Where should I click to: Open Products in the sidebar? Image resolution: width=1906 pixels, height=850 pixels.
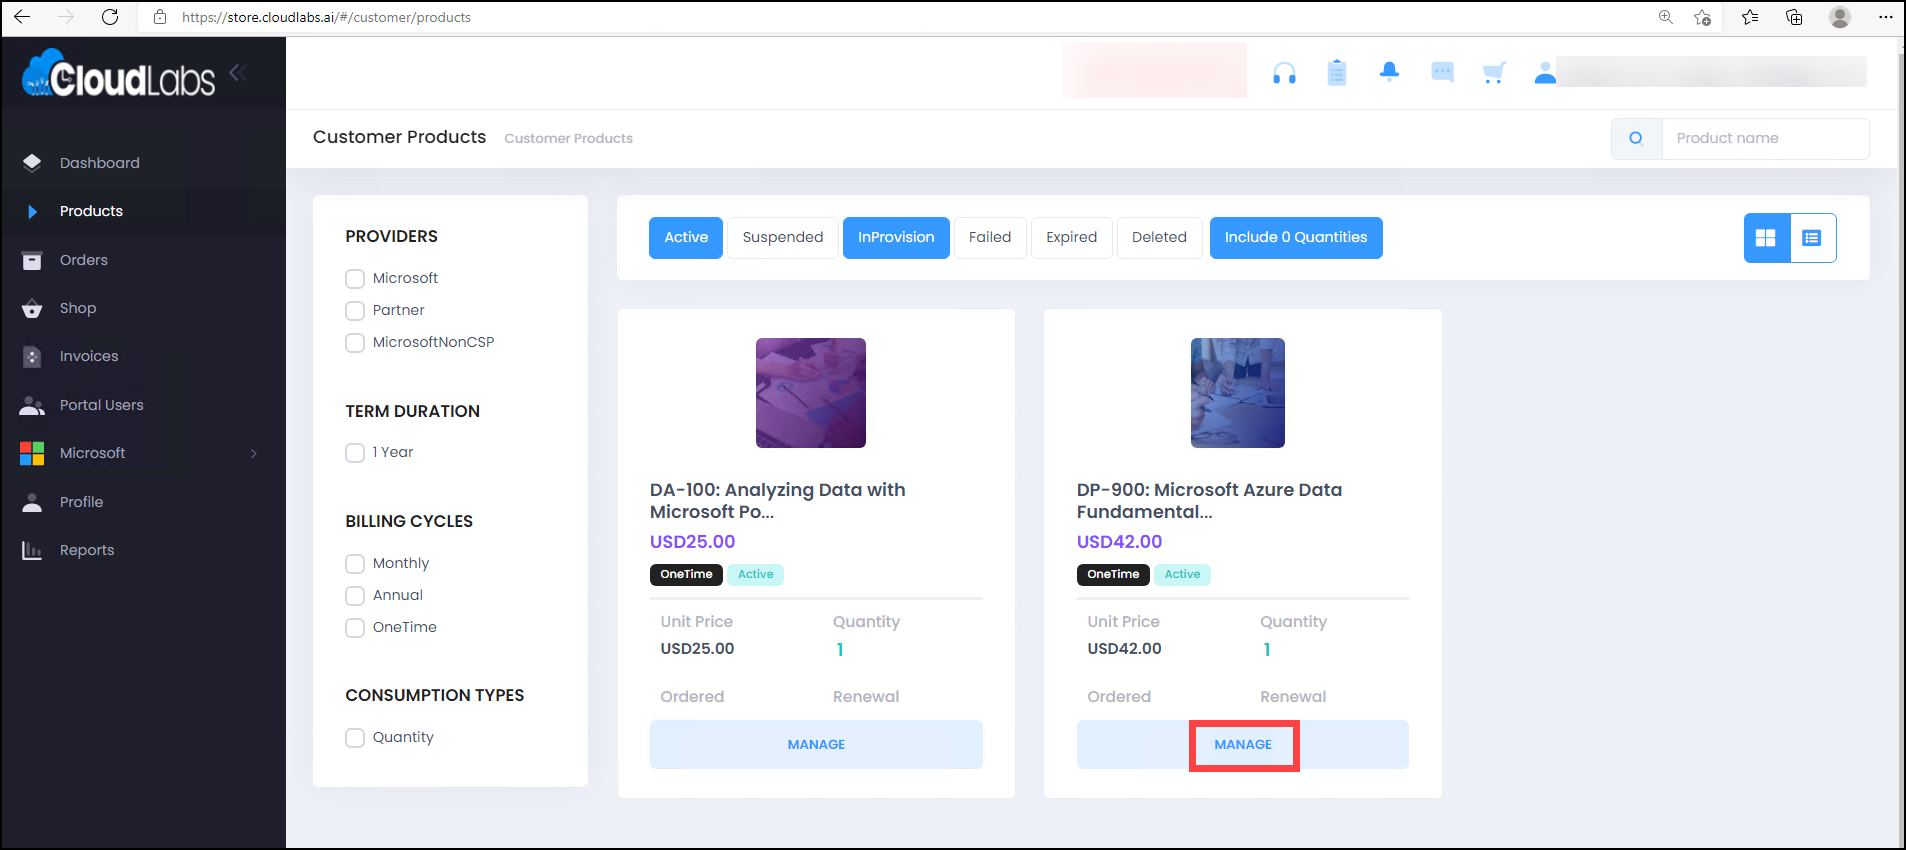point(91,211)
